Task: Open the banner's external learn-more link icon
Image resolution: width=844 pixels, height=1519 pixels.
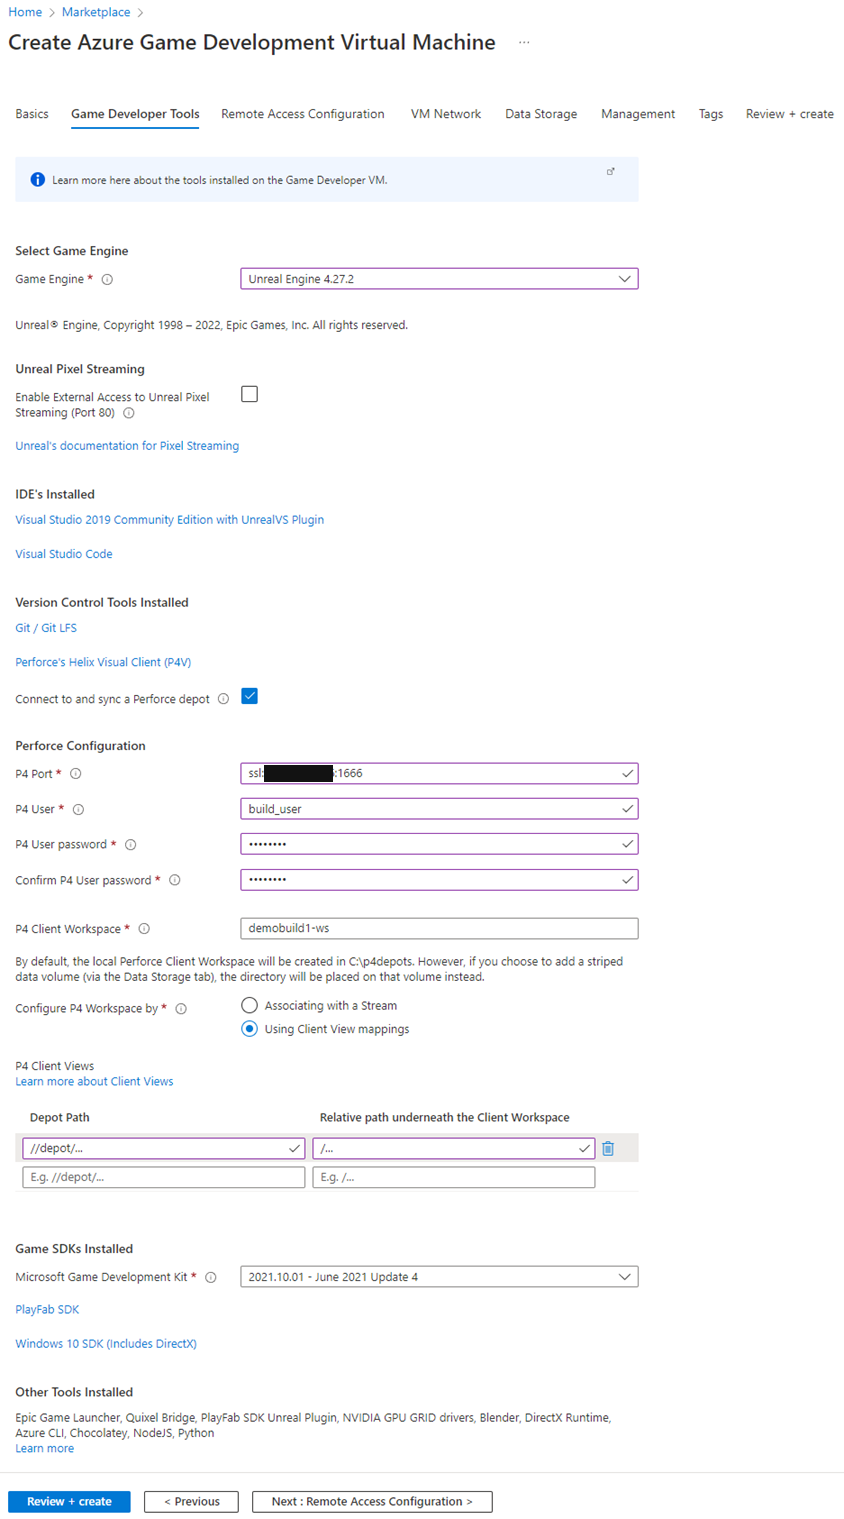Action: point(610,171)
